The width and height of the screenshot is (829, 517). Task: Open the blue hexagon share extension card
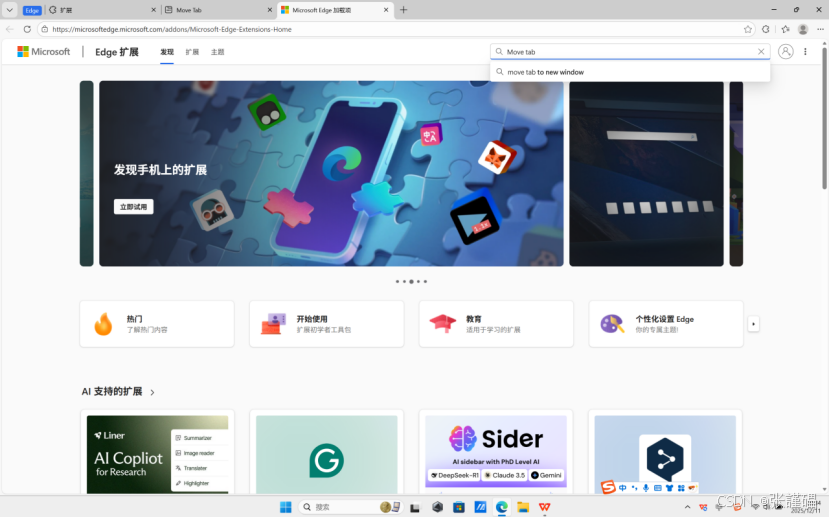[x=665, y=453]
